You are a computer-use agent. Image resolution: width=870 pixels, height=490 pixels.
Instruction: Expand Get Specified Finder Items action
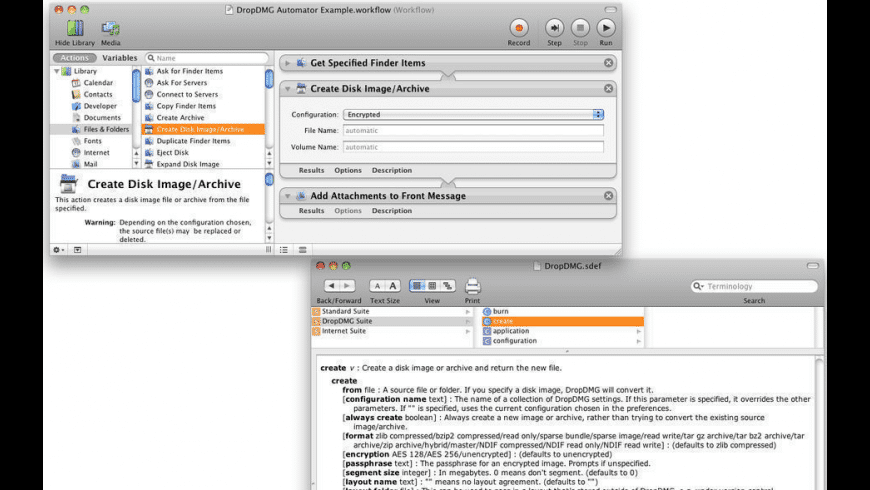tap(287, 63)
